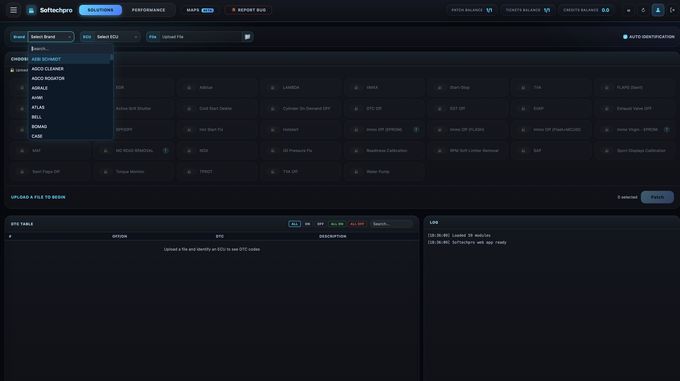The image size is (680, 381).
Task: Choose AEBI SCHMIDT from brand list
Action: tap(69, 59)
